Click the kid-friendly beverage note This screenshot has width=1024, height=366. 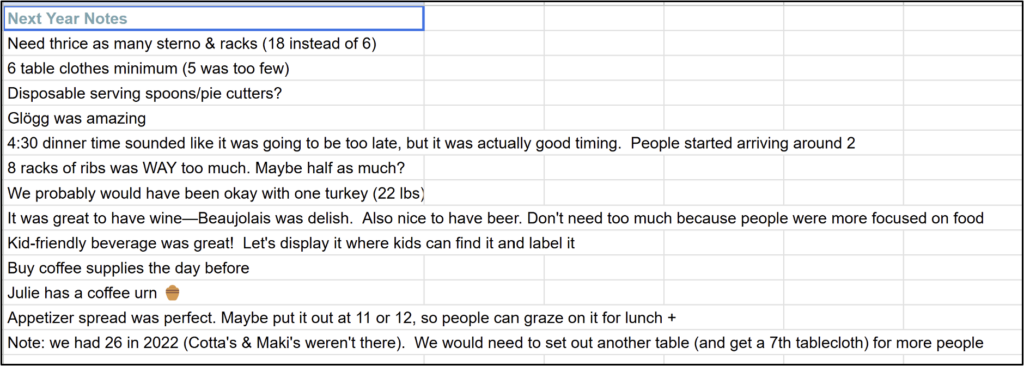(x=291, y=243)
